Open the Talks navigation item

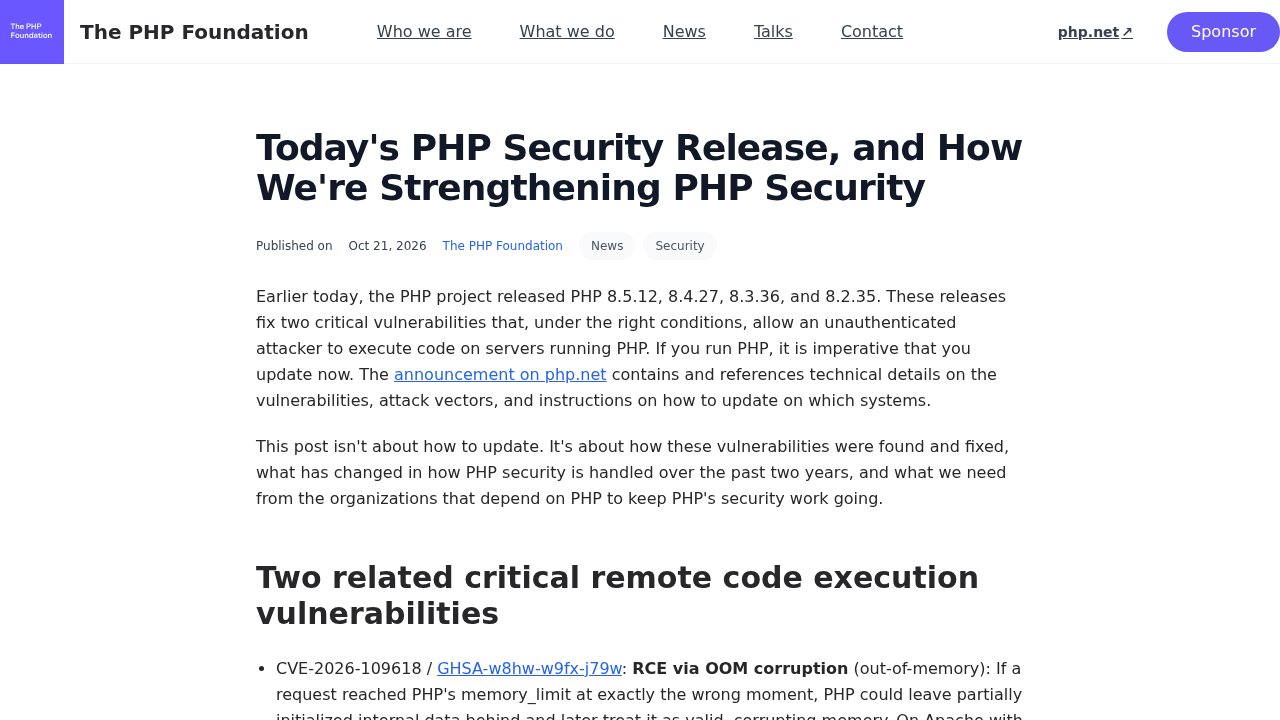pos(773,32)
